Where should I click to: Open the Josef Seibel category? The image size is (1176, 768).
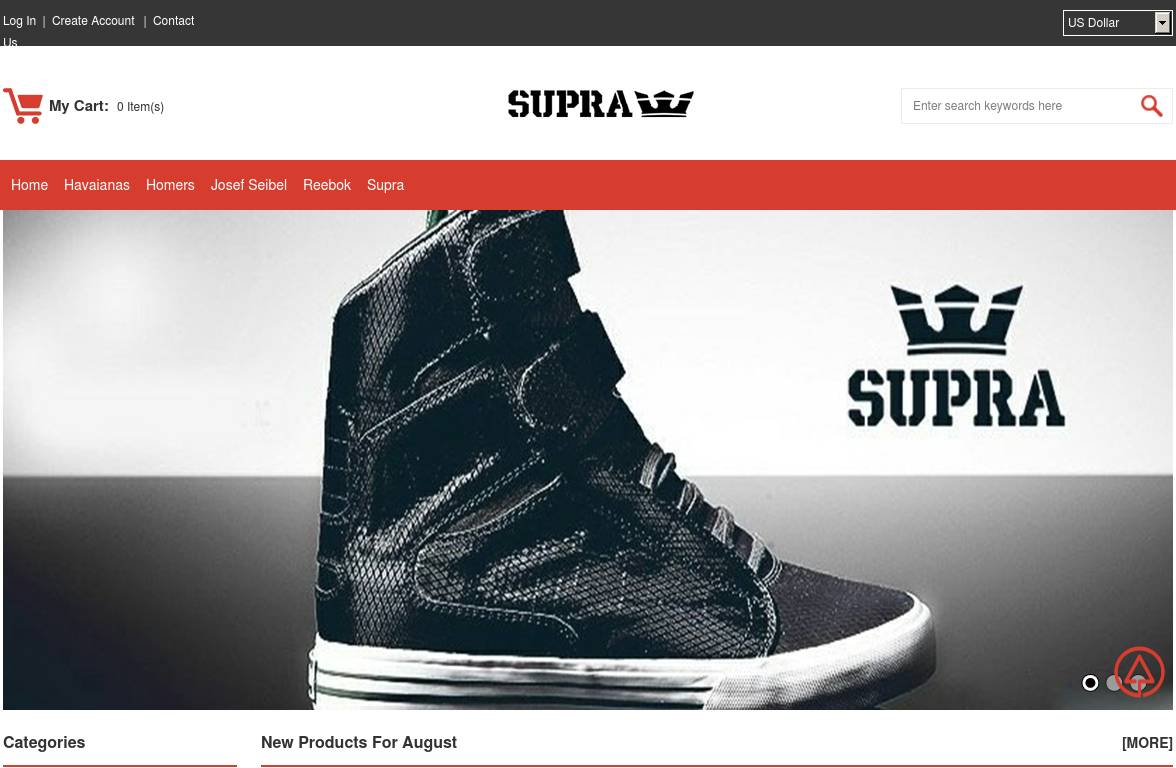248,185
